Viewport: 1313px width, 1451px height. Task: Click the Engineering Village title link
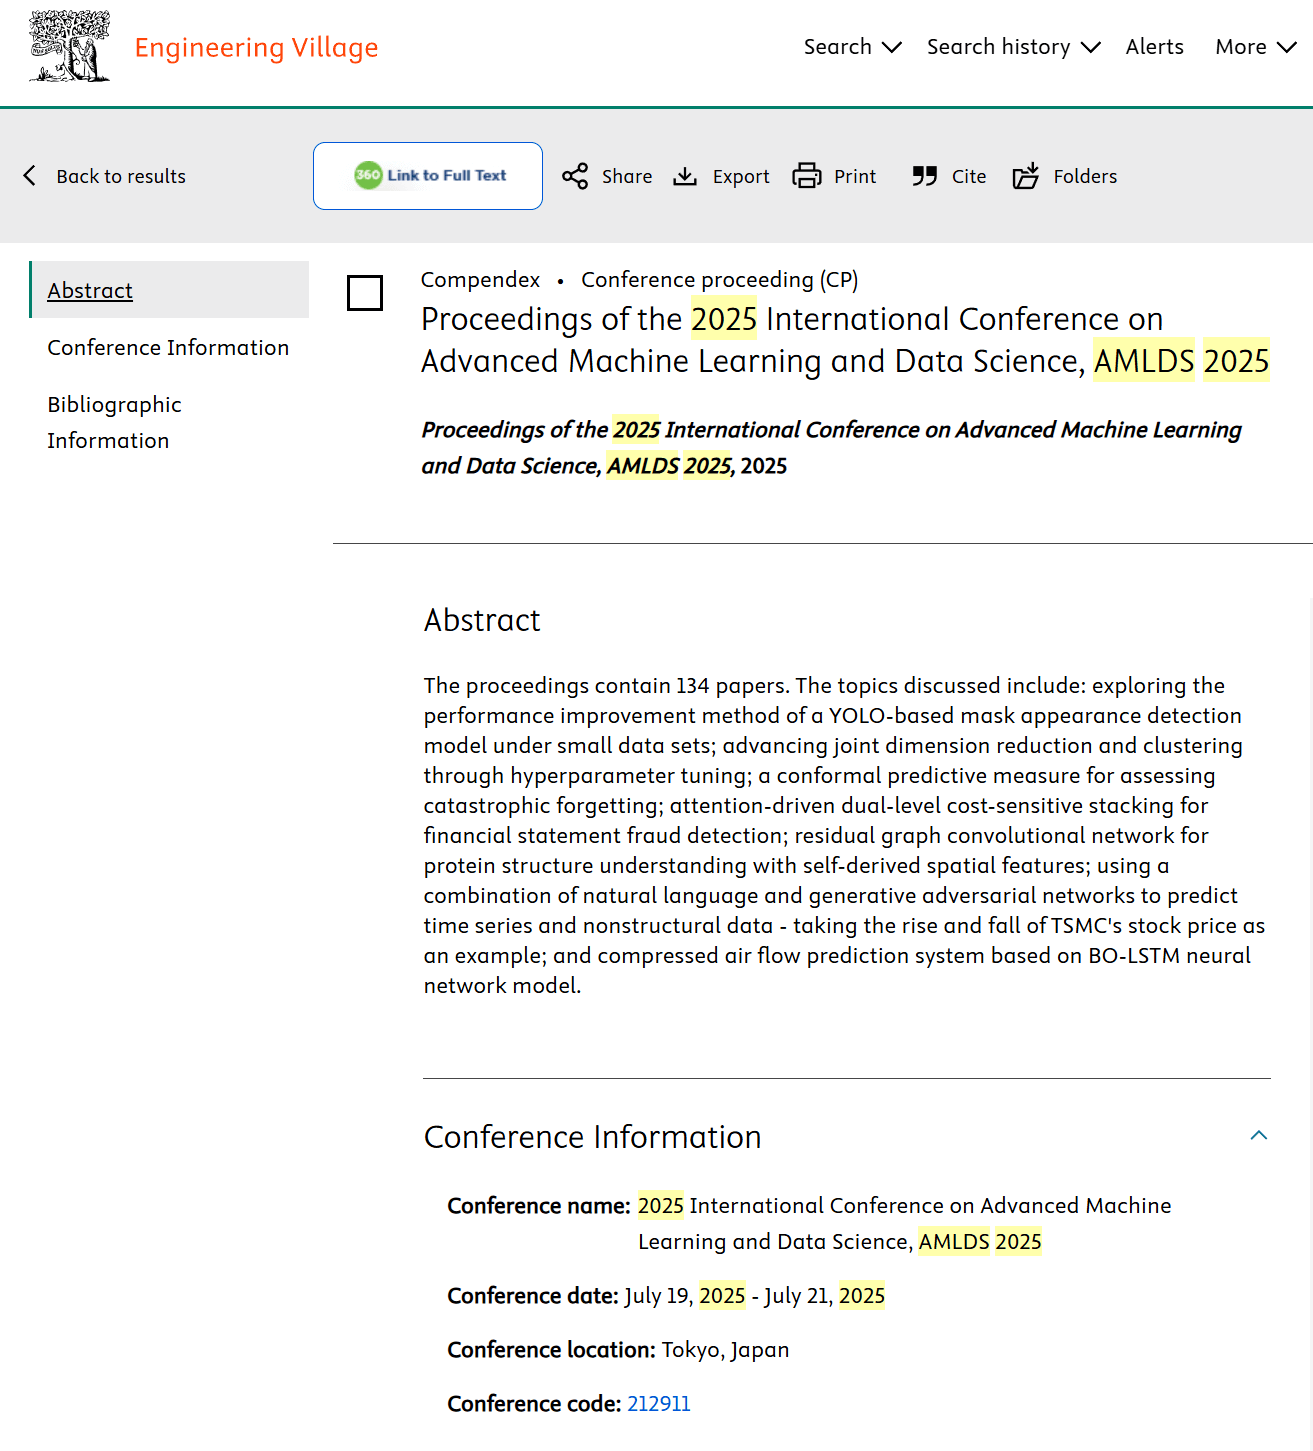pyautogui.click(x=256, y=48)
